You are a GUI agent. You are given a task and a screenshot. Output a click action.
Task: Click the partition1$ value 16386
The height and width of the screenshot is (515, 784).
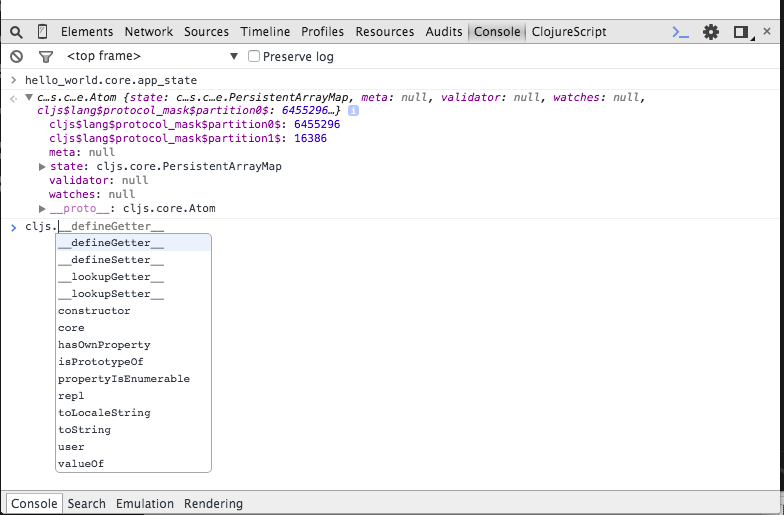pos(310,138)
